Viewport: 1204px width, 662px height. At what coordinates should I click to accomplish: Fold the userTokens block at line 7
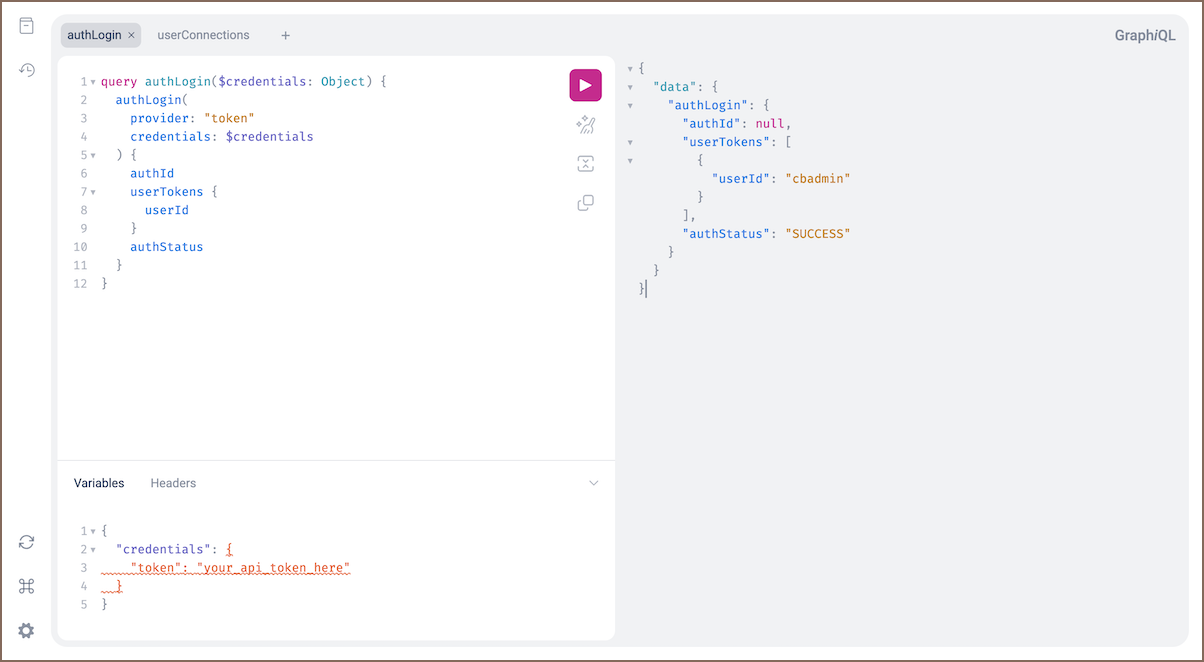(93, 192)
